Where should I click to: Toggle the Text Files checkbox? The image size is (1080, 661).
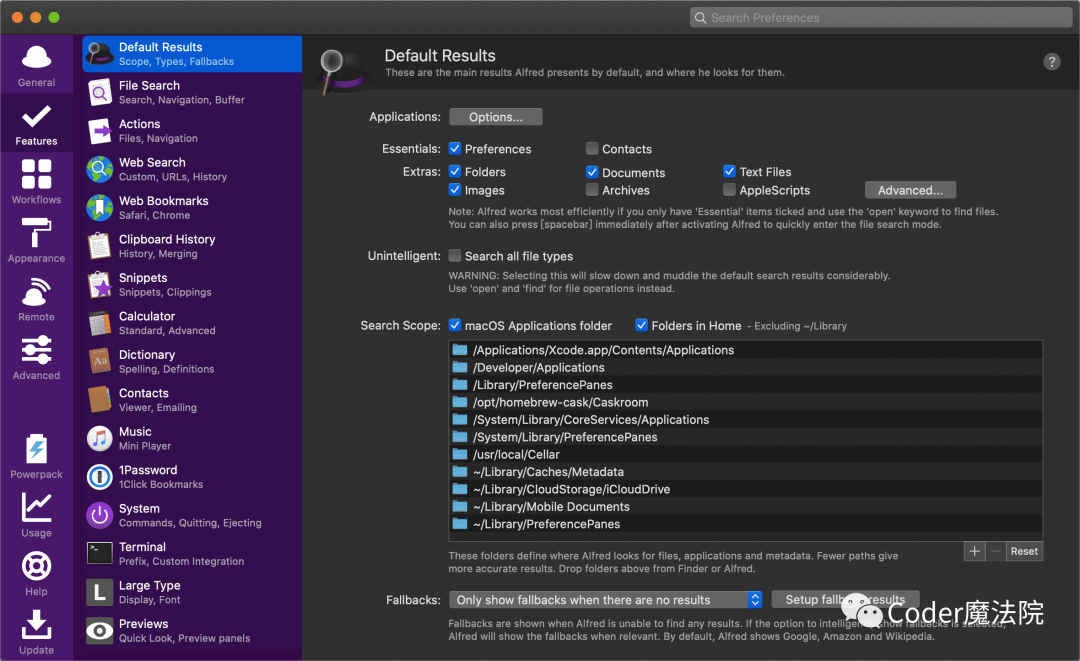[x=729, y=171]
